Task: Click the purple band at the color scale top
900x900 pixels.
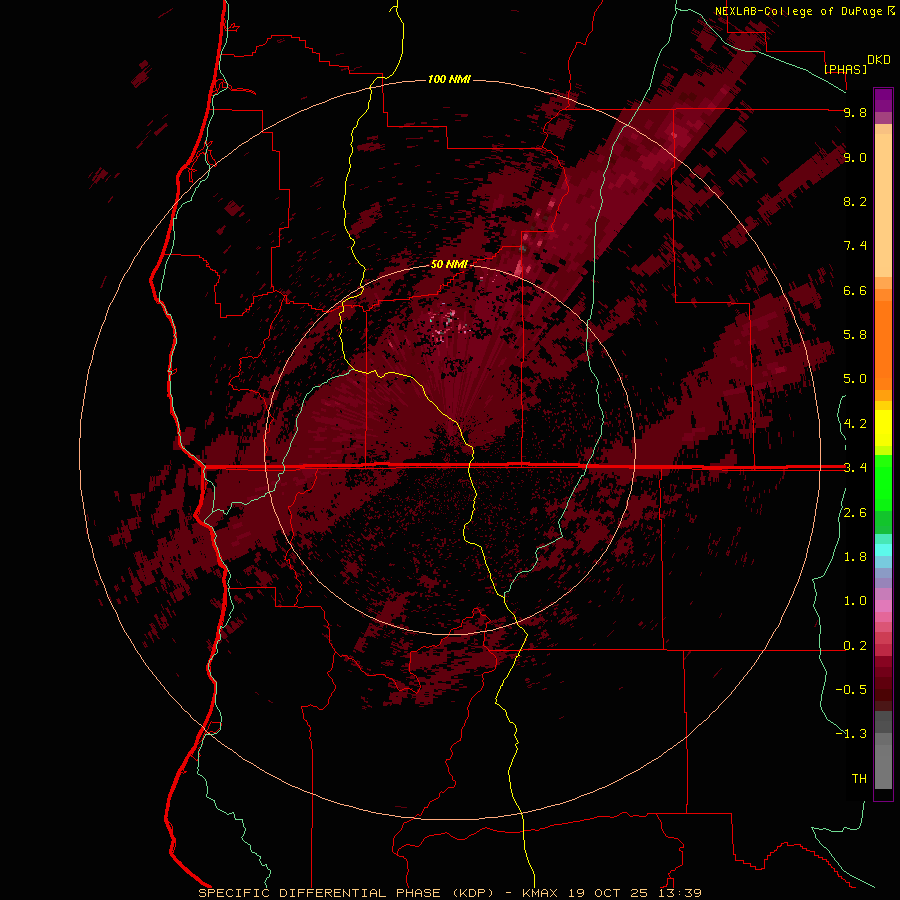Action: click(883, 100)
